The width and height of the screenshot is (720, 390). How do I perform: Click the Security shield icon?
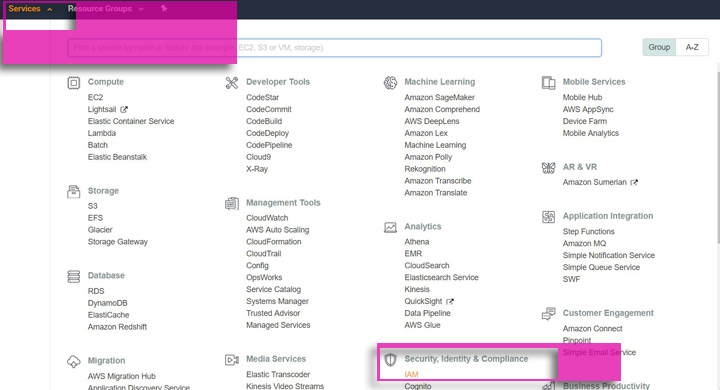(x=390, y=360)
